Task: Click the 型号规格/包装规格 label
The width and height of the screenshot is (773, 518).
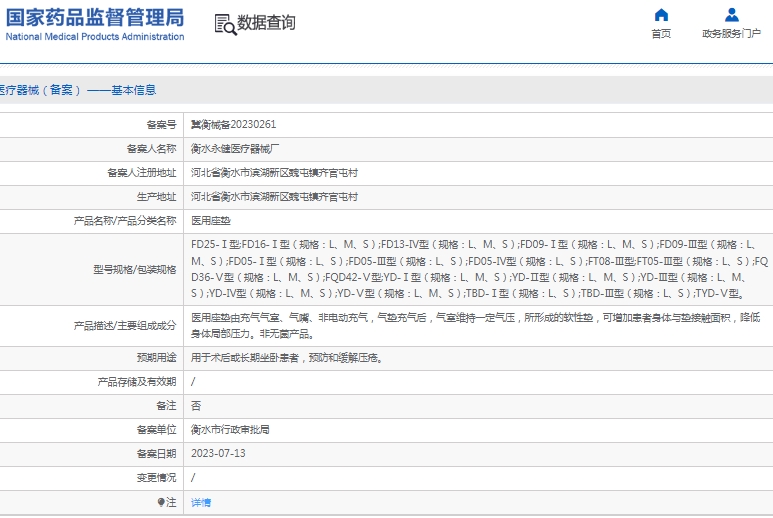Action: pyautogui.click(x=135, y=270)
